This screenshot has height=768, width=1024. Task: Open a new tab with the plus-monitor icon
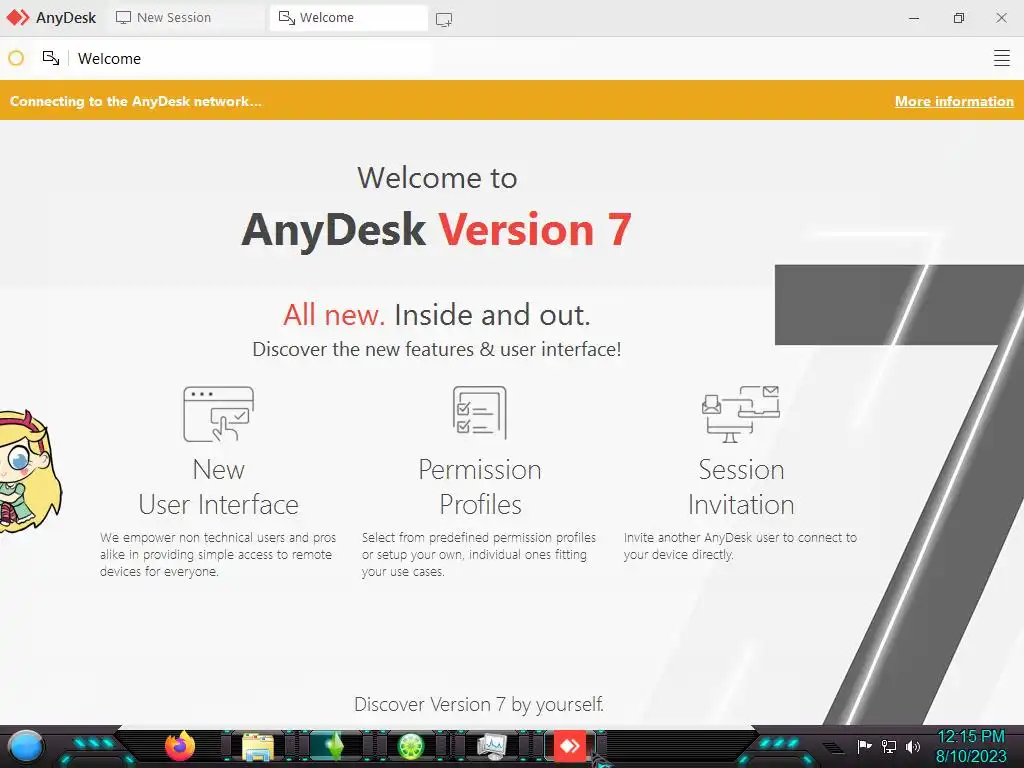pyautogui.click(x=444, y=19)
